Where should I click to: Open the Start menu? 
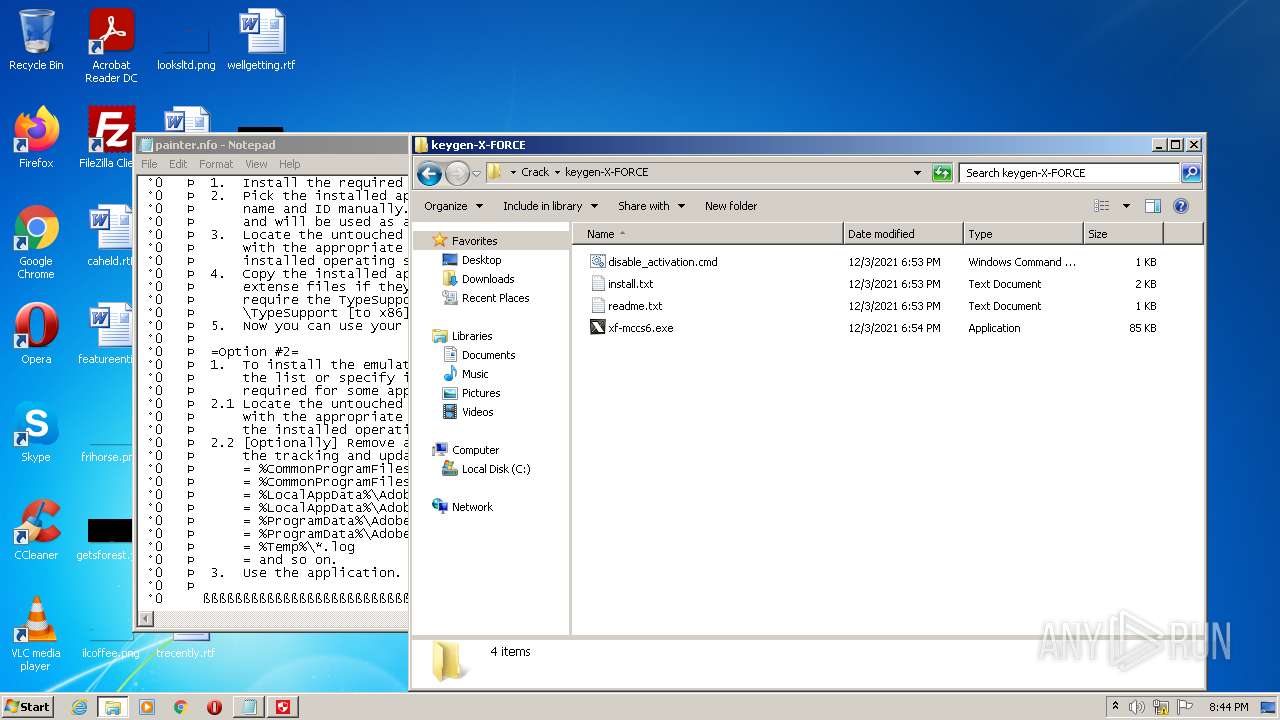pyautogui.click(x=27, y=707)
